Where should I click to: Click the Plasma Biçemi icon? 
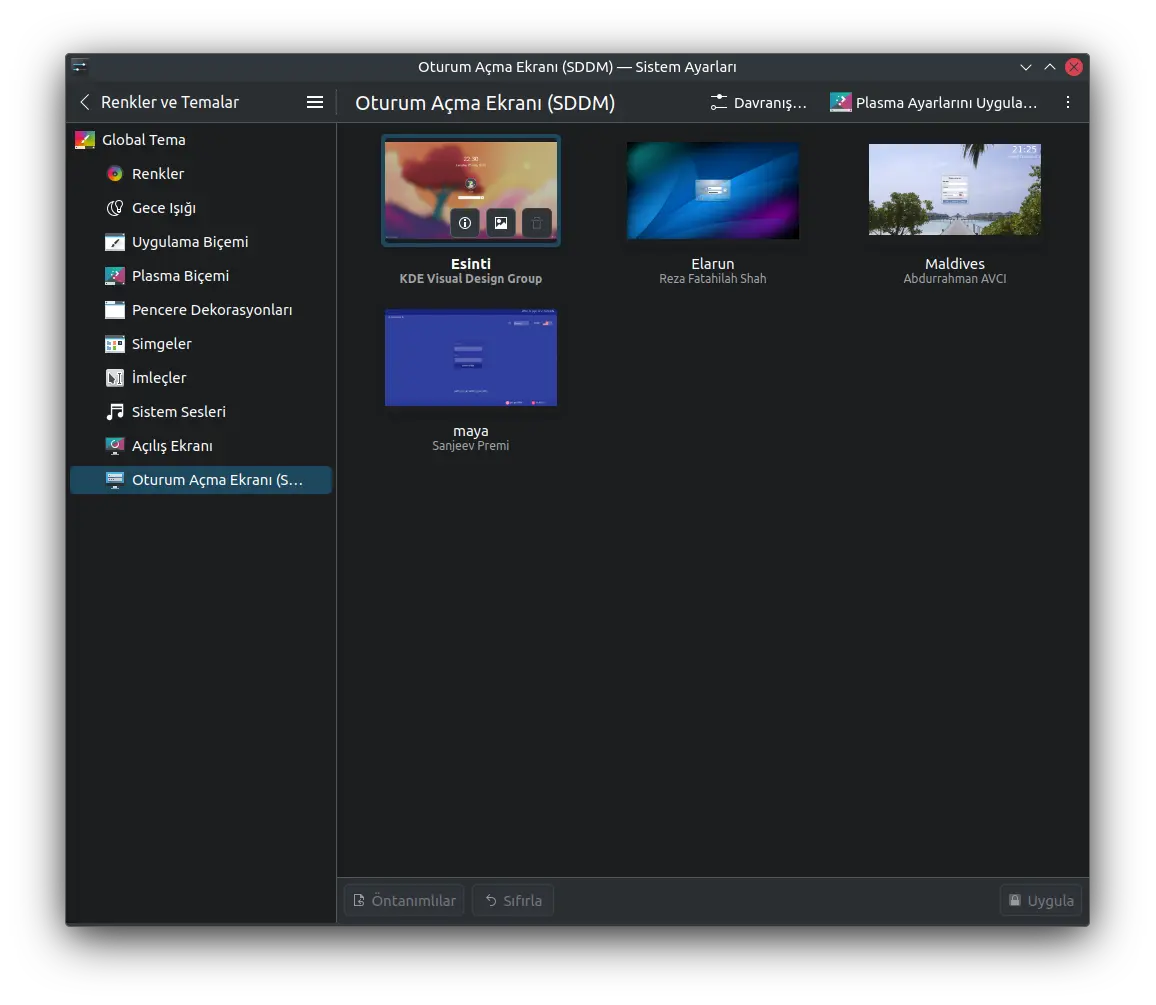point(114,276)
